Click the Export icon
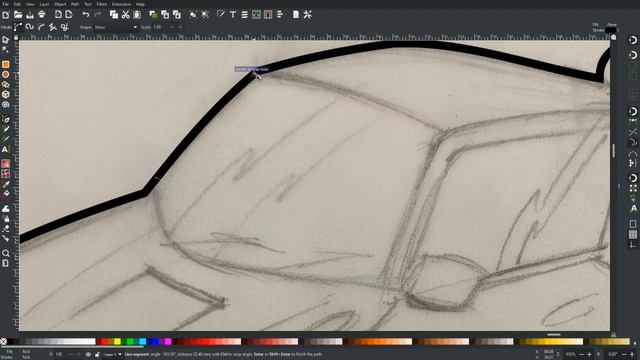Screen dimensions: 640x360 [x=69, y=15]
